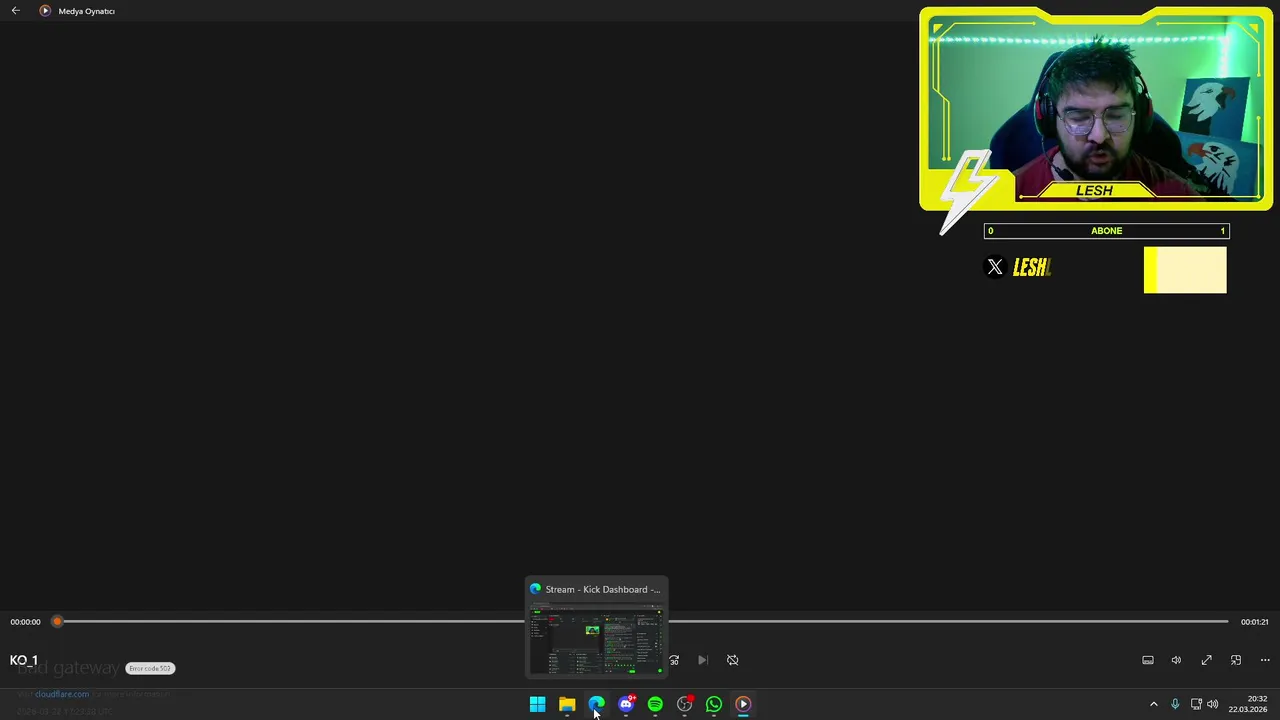Open Discord from the taskbar
Image resolution: width=1280 pixels, height=720 pixels.
[626, 705]
